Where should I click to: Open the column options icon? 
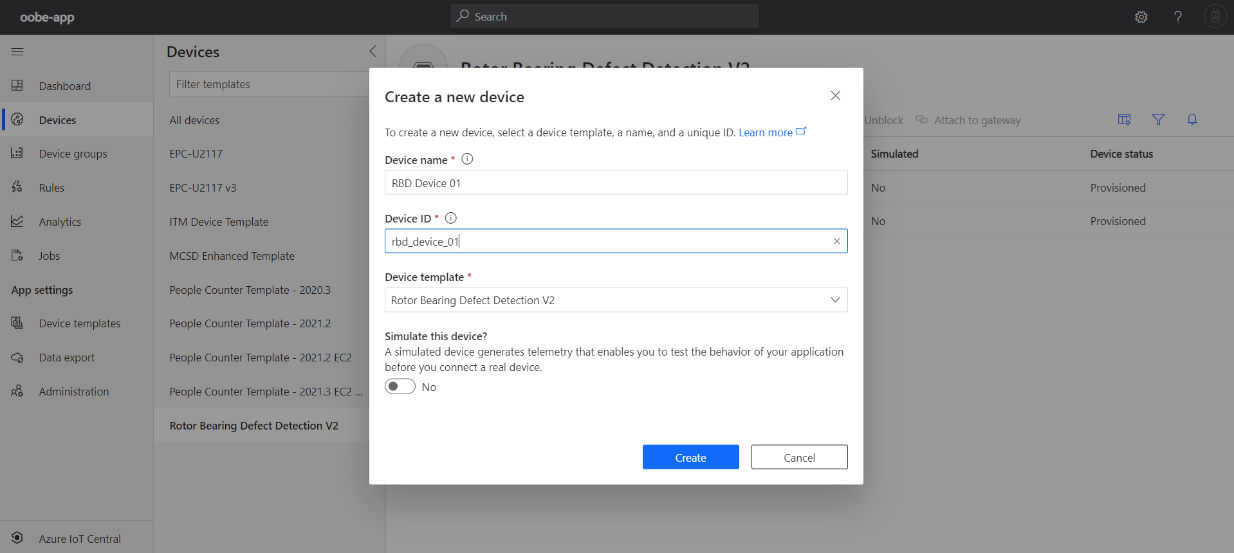coord(1124,120)
